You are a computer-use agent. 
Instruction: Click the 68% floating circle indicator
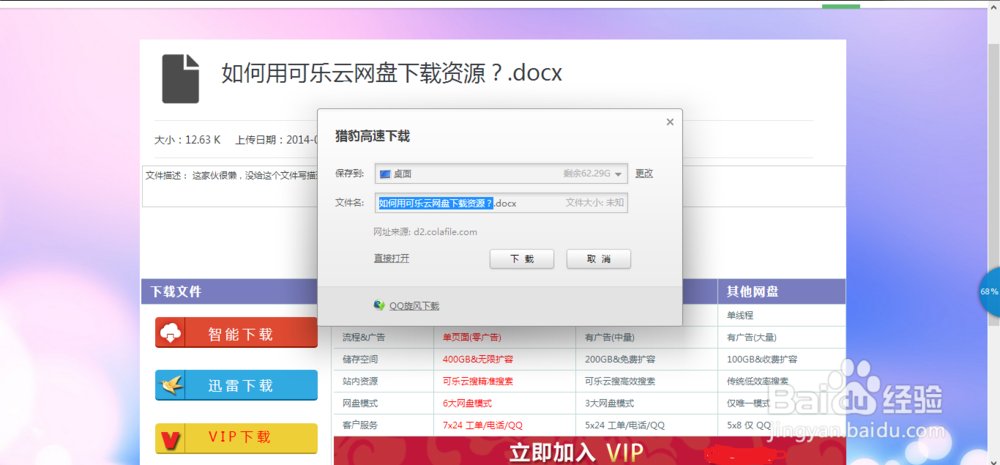[x=989, y=292]
